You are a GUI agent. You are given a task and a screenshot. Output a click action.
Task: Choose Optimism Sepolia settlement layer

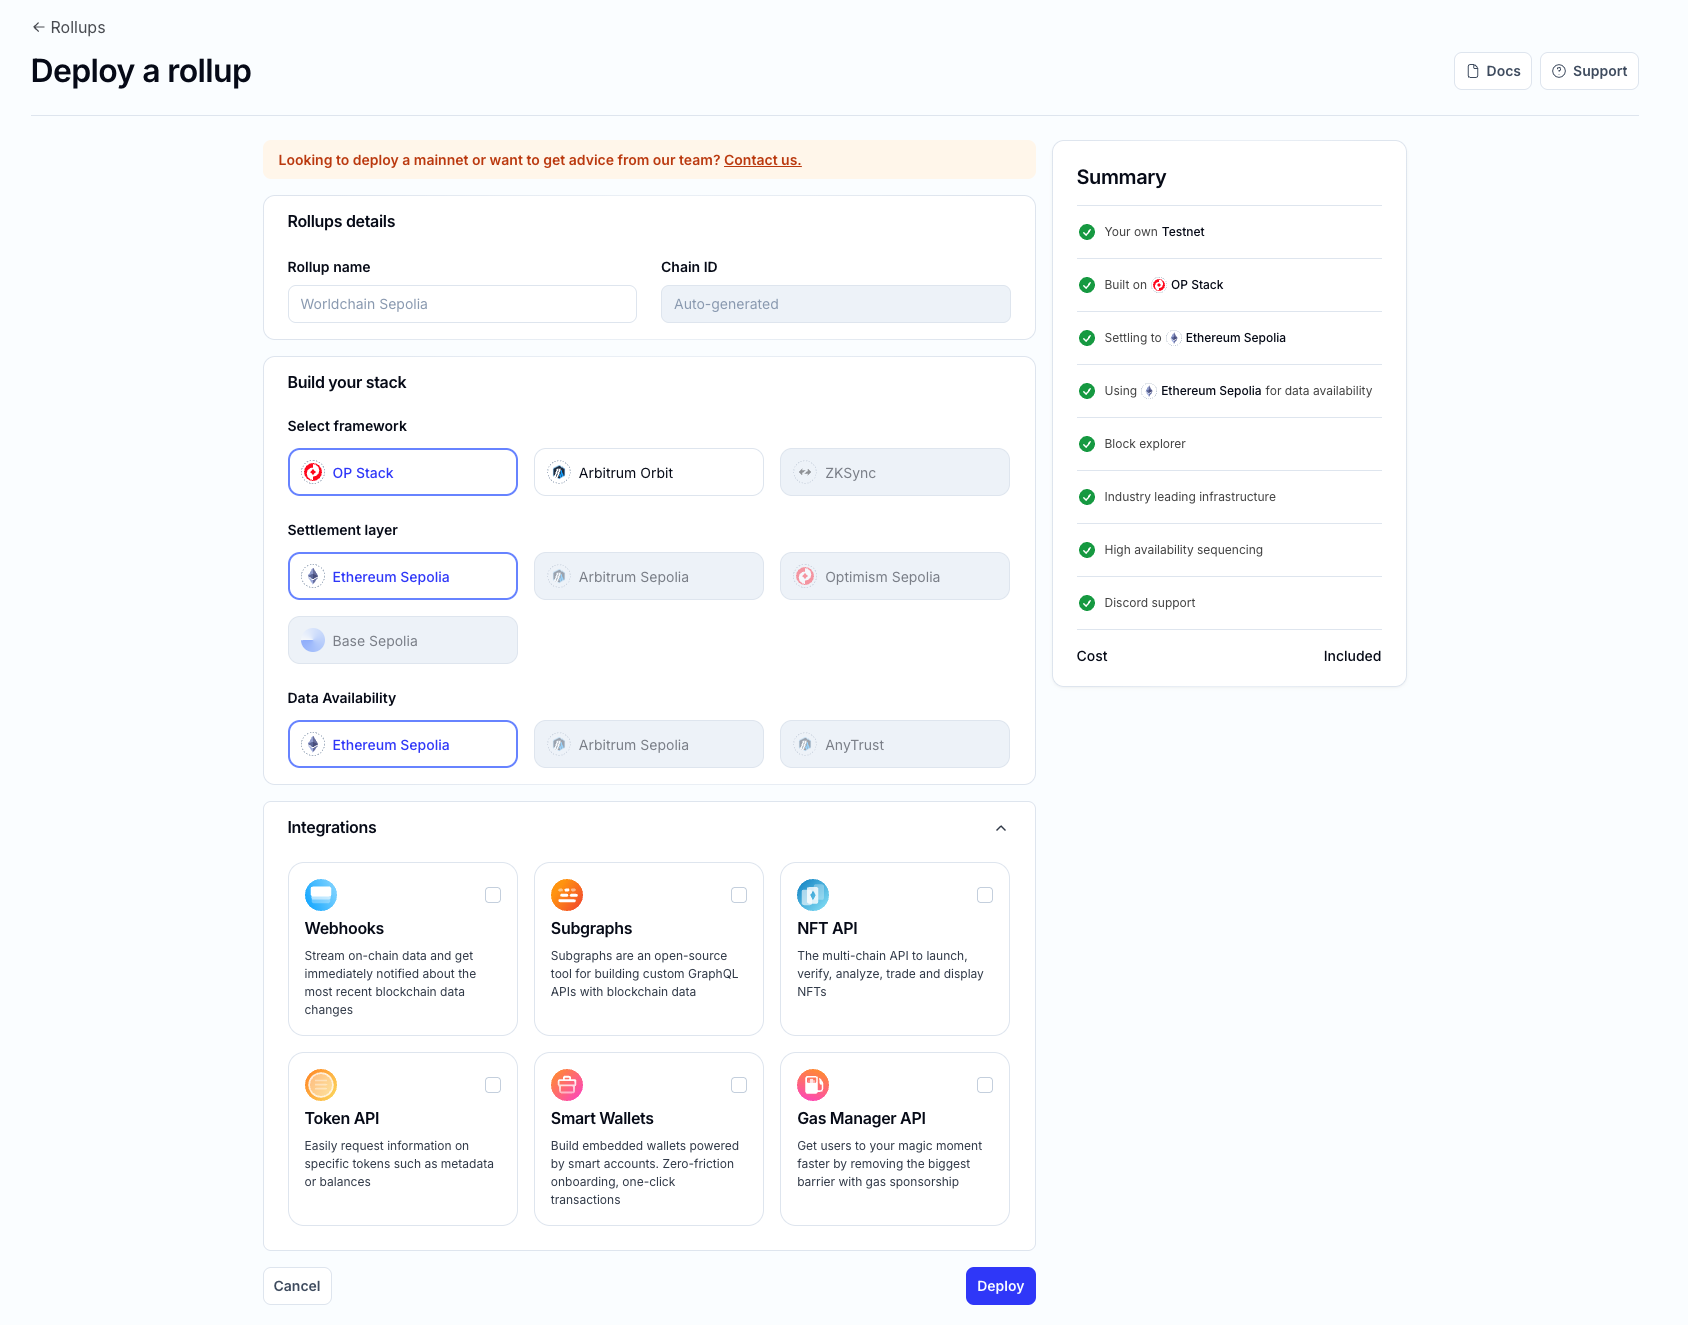[x=894, y=576]
